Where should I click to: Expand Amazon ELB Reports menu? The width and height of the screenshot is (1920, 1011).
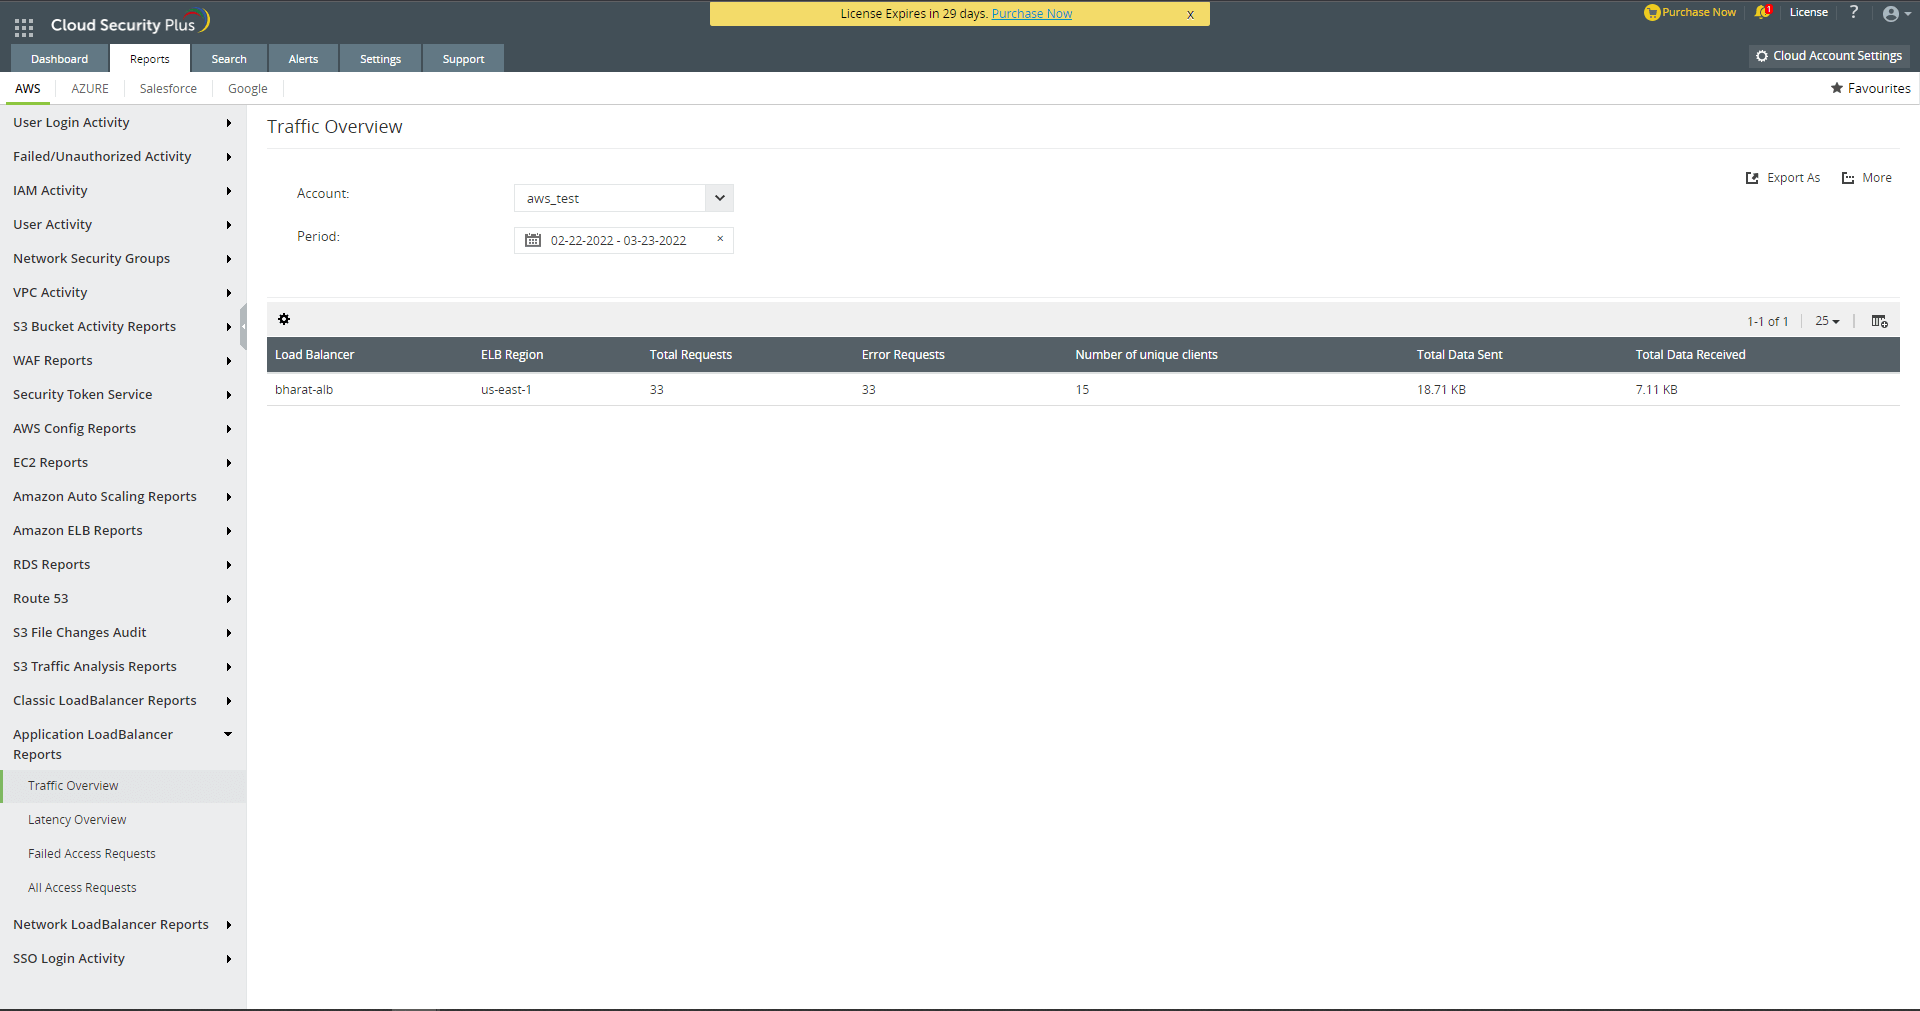(x=123, y=531)
